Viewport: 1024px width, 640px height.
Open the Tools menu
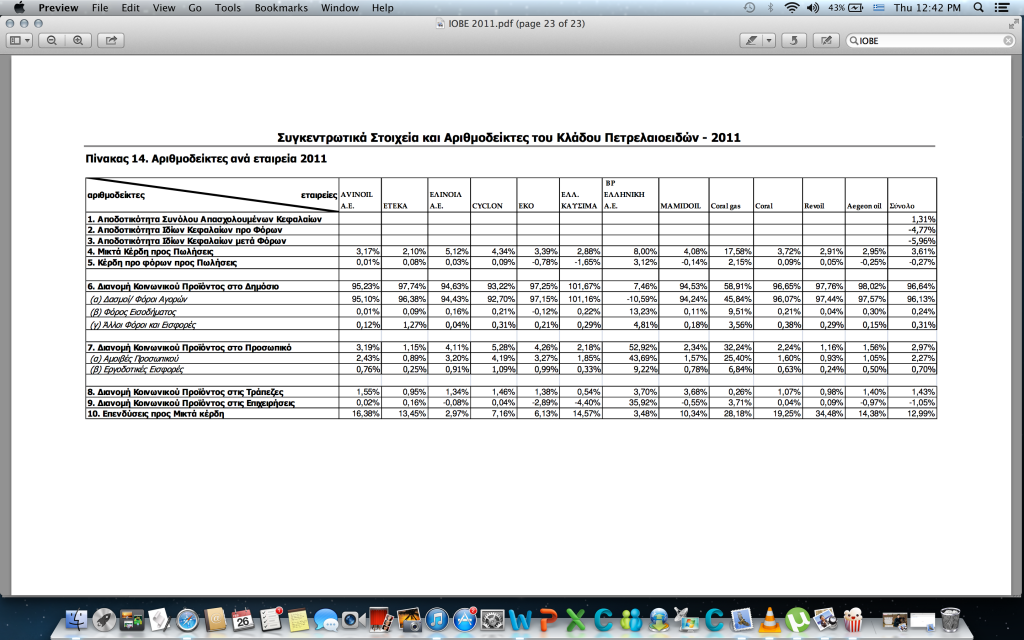point(228,7)
